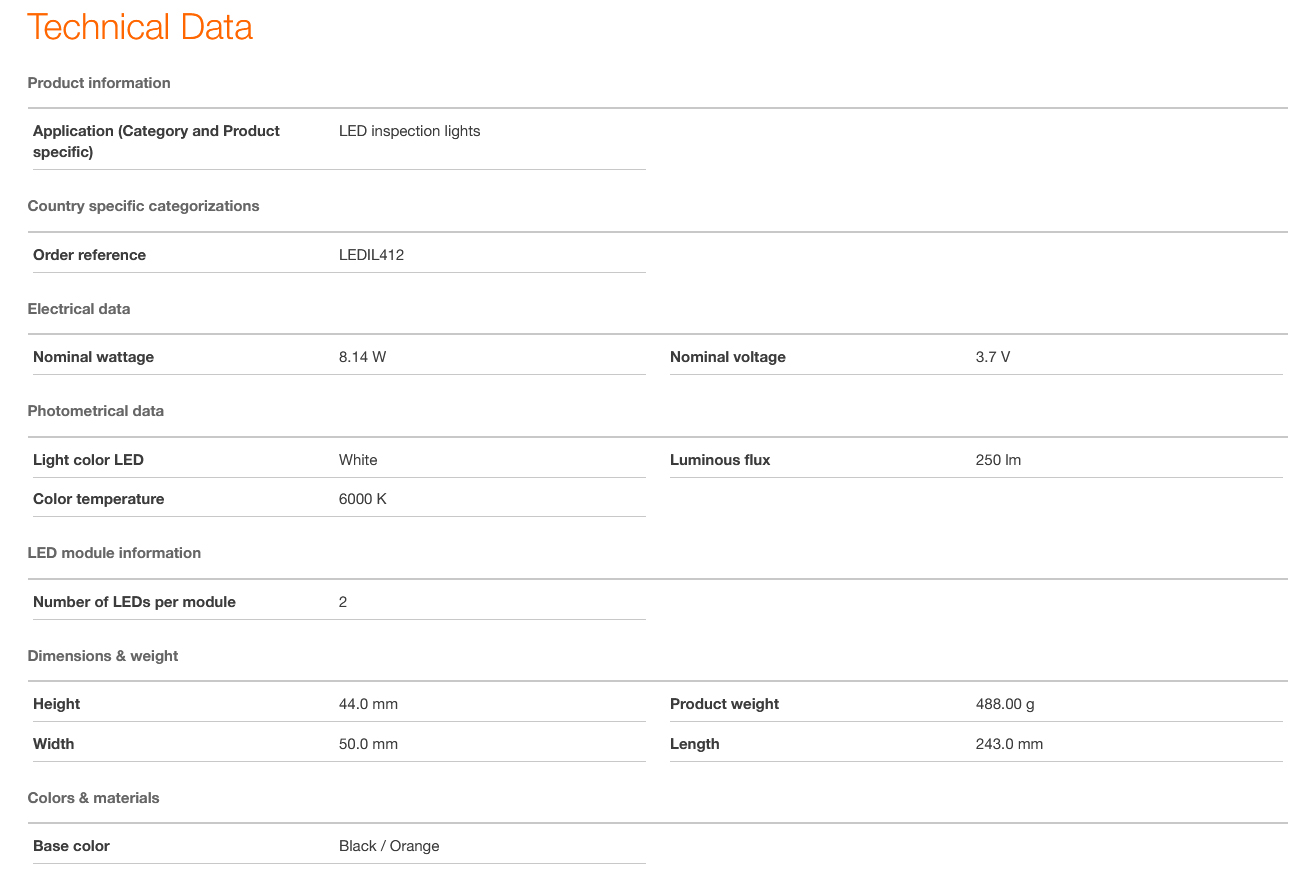Select the 8.14 W nominal wattage value
This screenshot has height=873, width=1300.
point(362,357)
